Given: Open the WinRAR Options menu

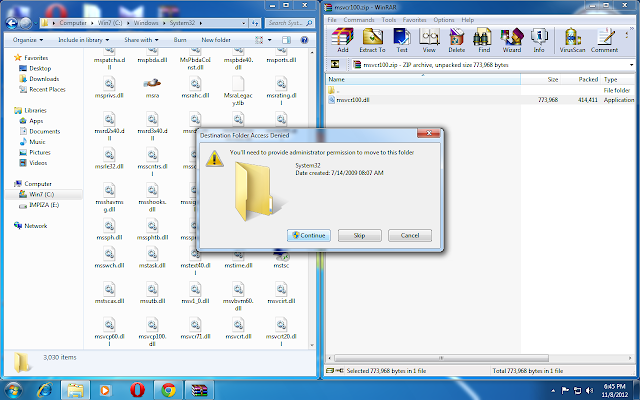Looking at the screenshot, I should [x=444, y=20].
